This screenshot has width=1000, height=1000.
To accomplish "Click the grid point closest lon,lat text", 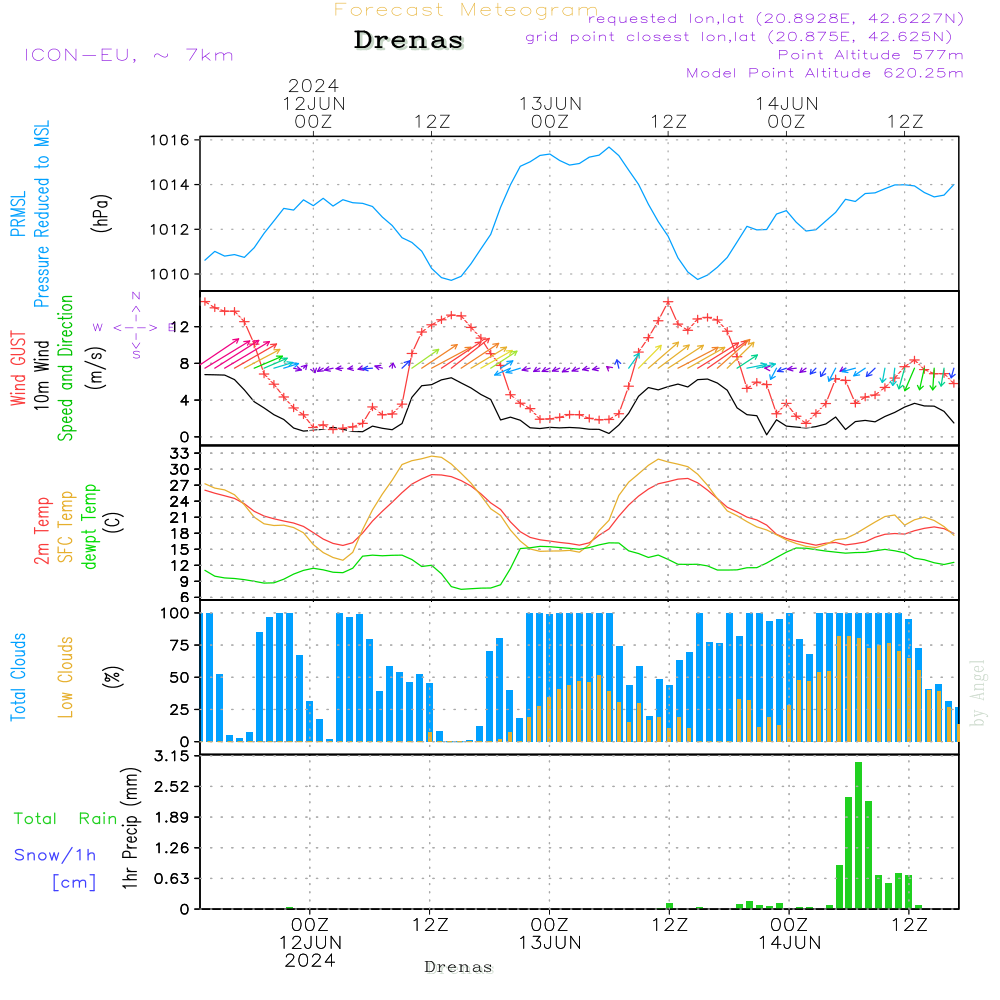I will coord(745,37).
